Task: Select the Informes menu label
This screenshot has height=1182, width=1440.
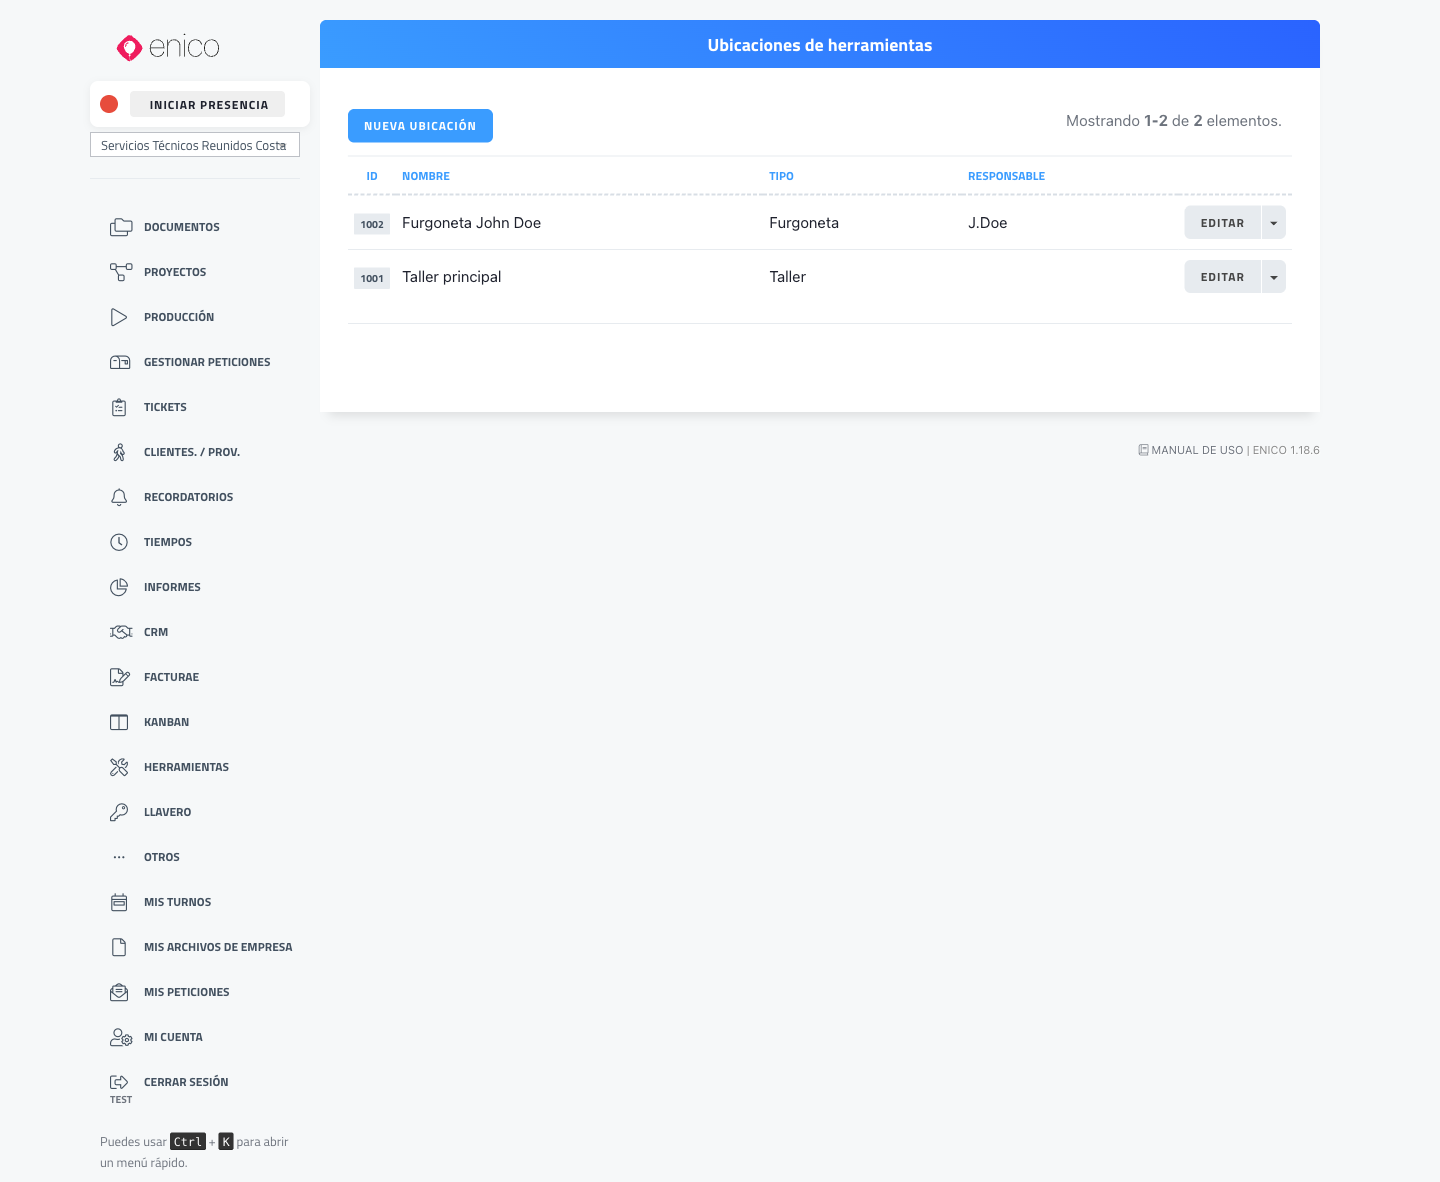Action: [172, 587]
